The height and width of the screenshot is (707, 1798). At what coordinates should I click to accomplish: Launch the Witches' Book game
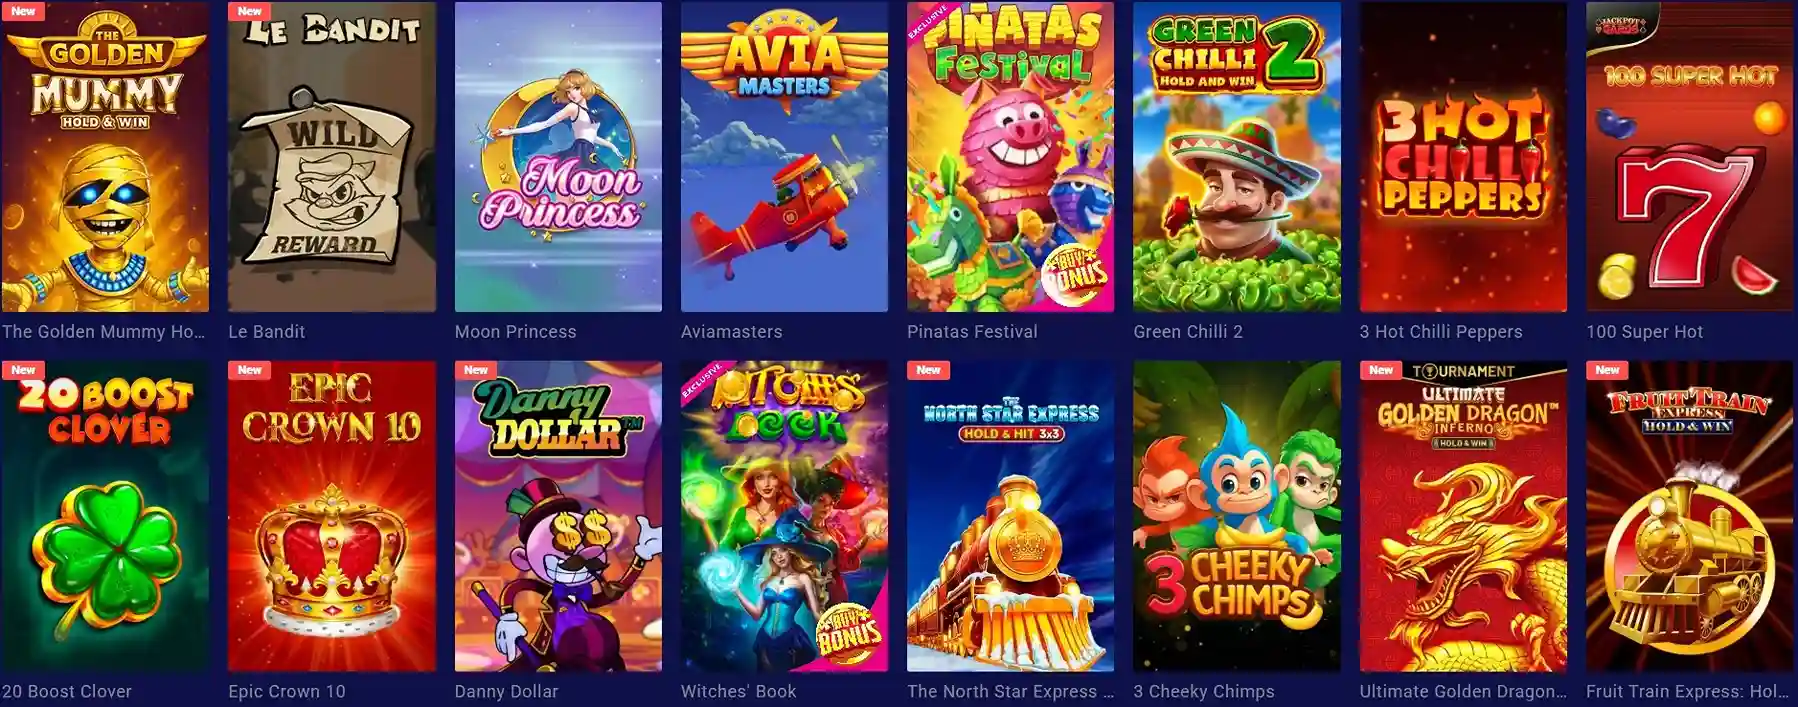tap(784, 516)
